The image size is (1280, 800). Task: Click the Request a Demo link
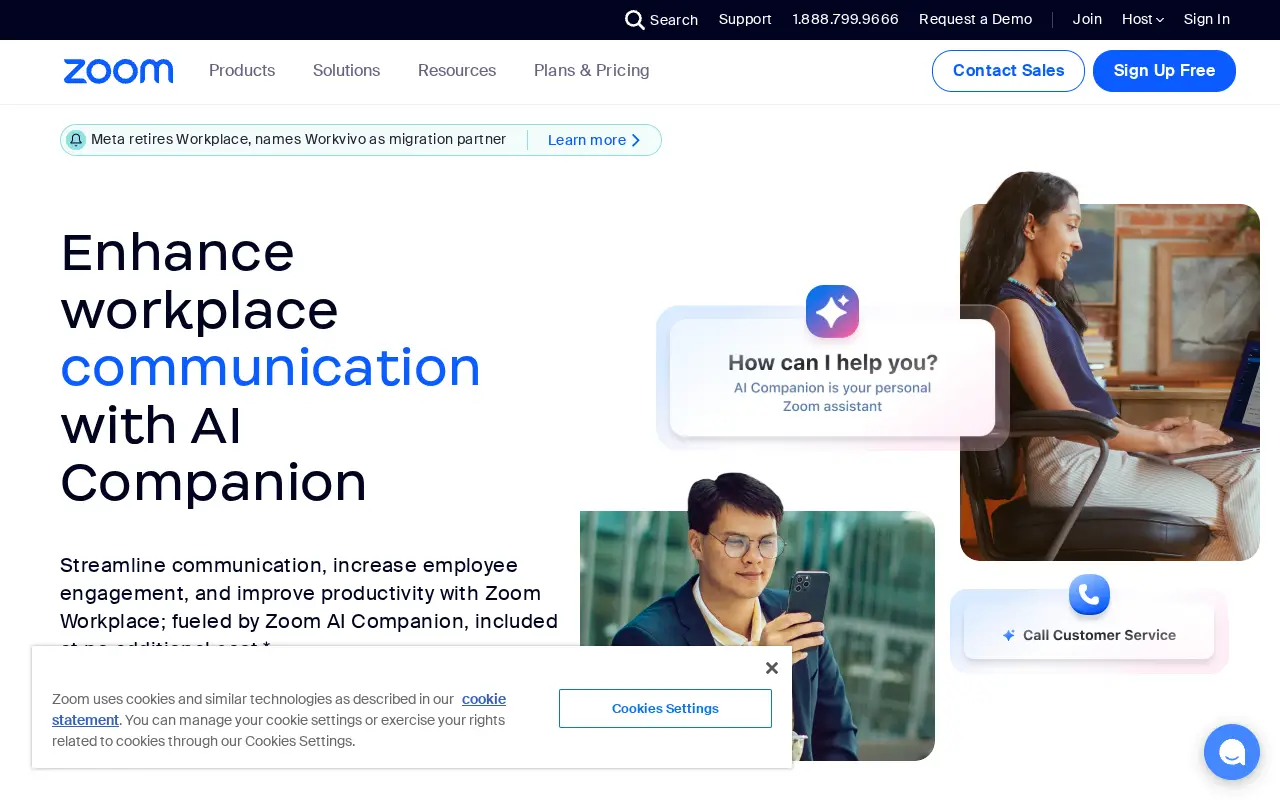975,19
